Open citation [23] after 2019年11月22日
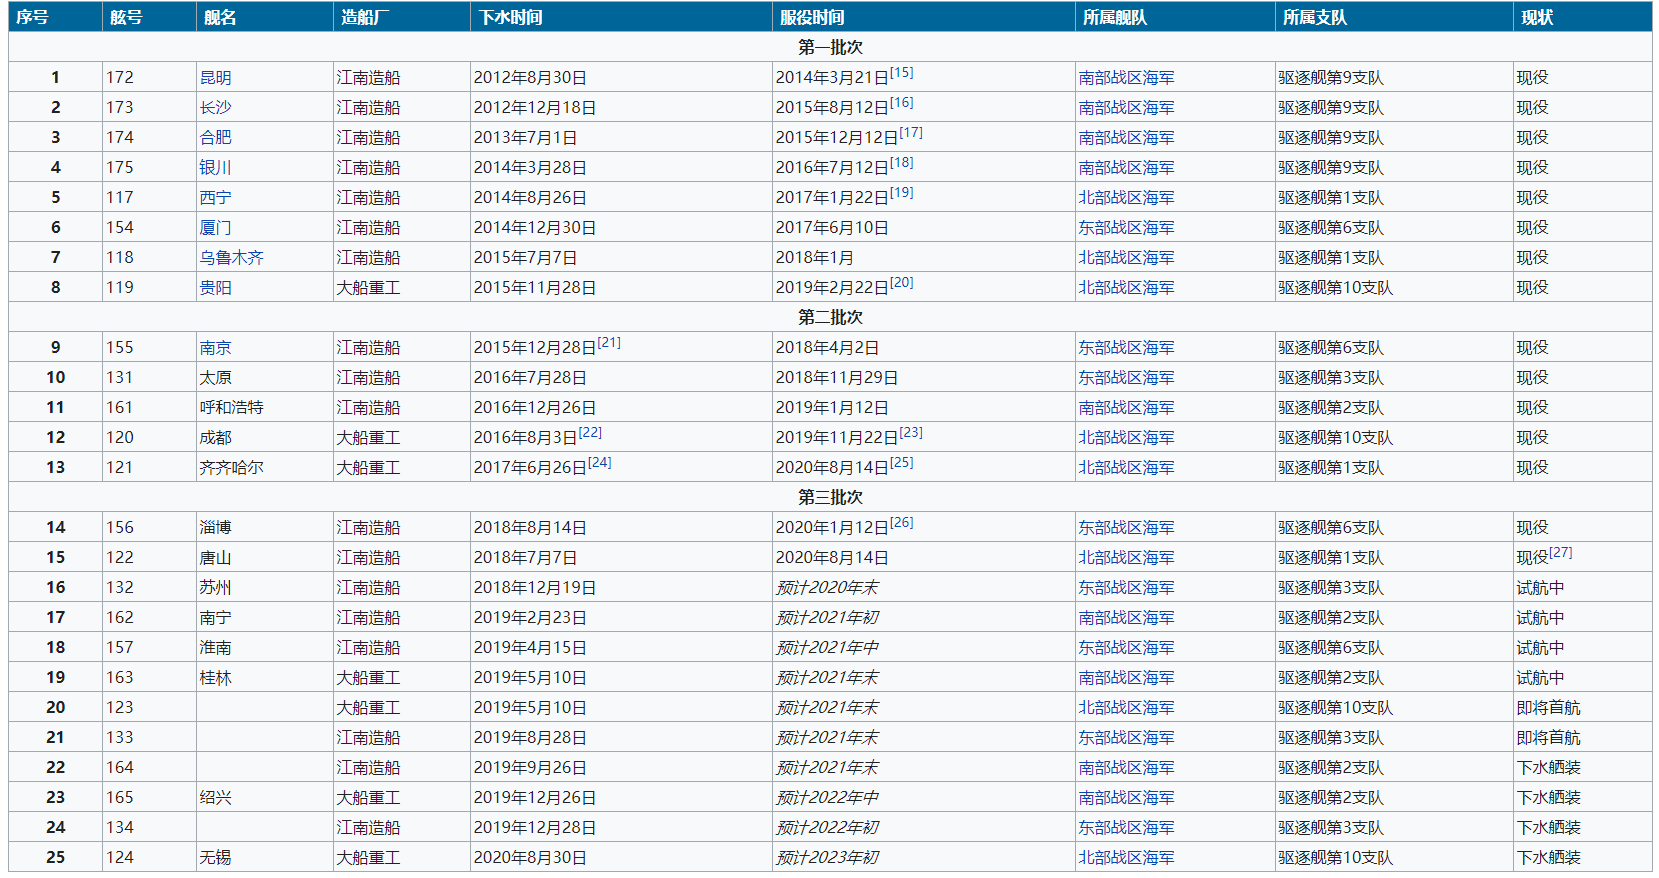 (x=910, y=433)
